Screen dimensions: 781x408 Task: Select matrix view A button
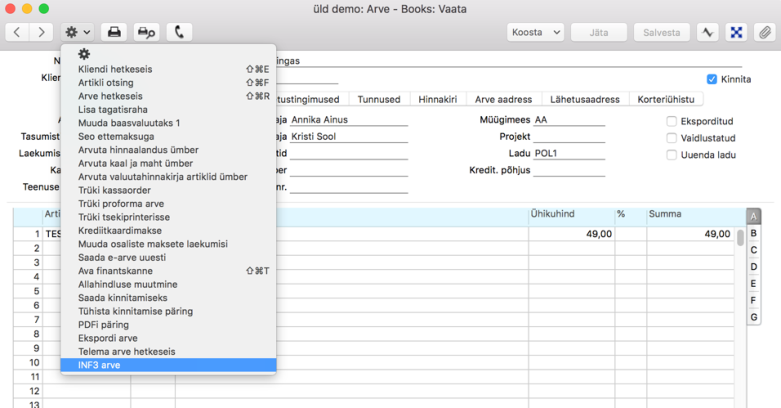[x=754, y=216]
